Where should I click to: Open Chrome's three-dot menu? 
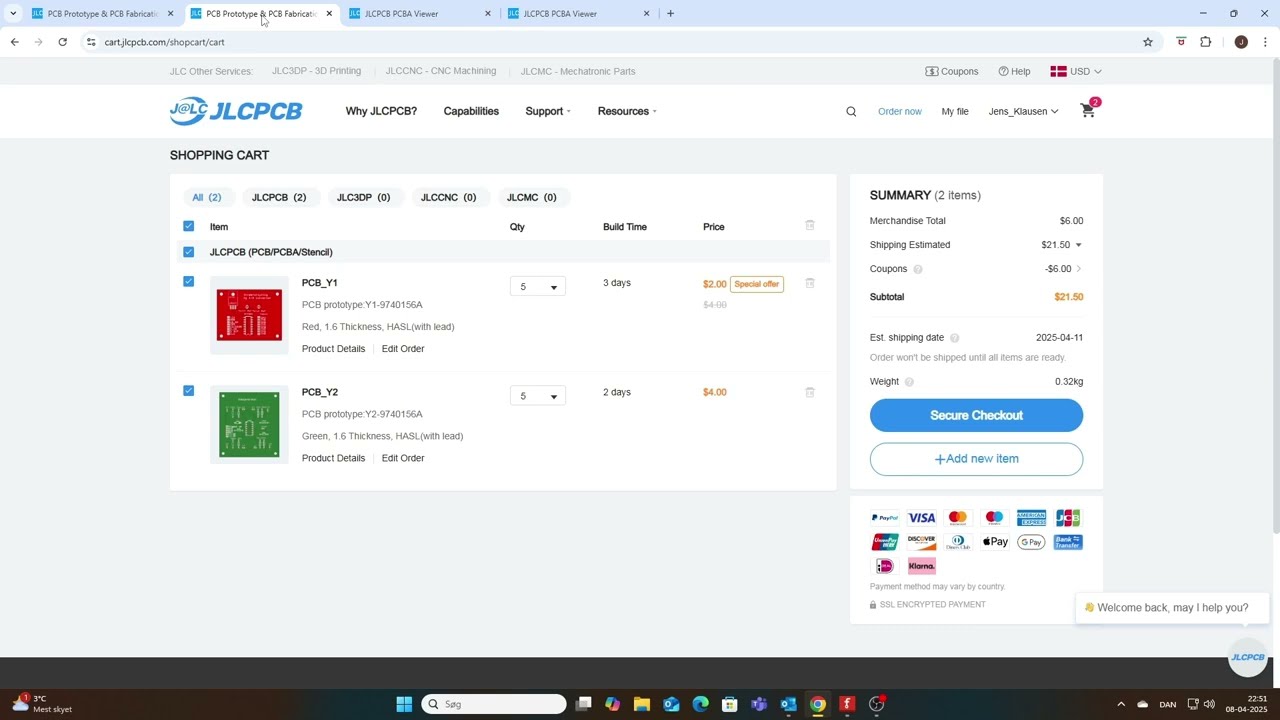pyautogui.click(x=1265, y=42)
